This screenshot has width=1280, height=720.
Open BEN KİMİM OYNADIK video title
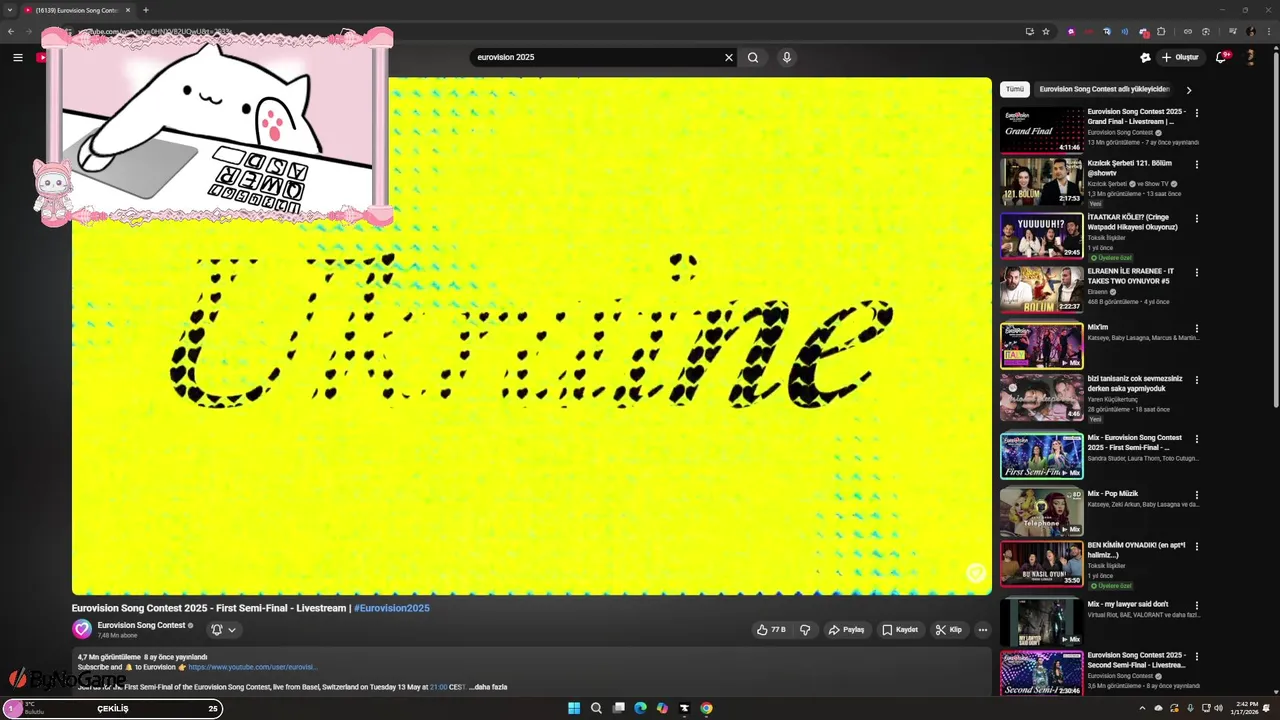(1136, 550)
